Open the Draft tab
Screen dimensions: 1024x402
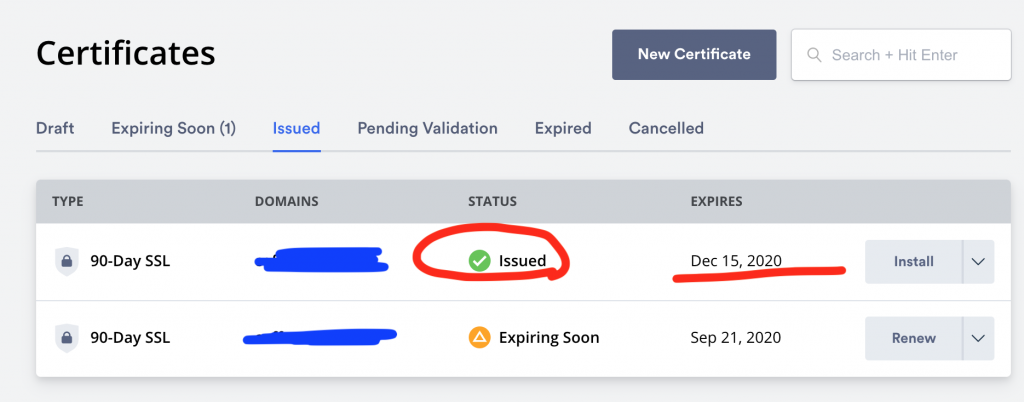pos(55,129)
